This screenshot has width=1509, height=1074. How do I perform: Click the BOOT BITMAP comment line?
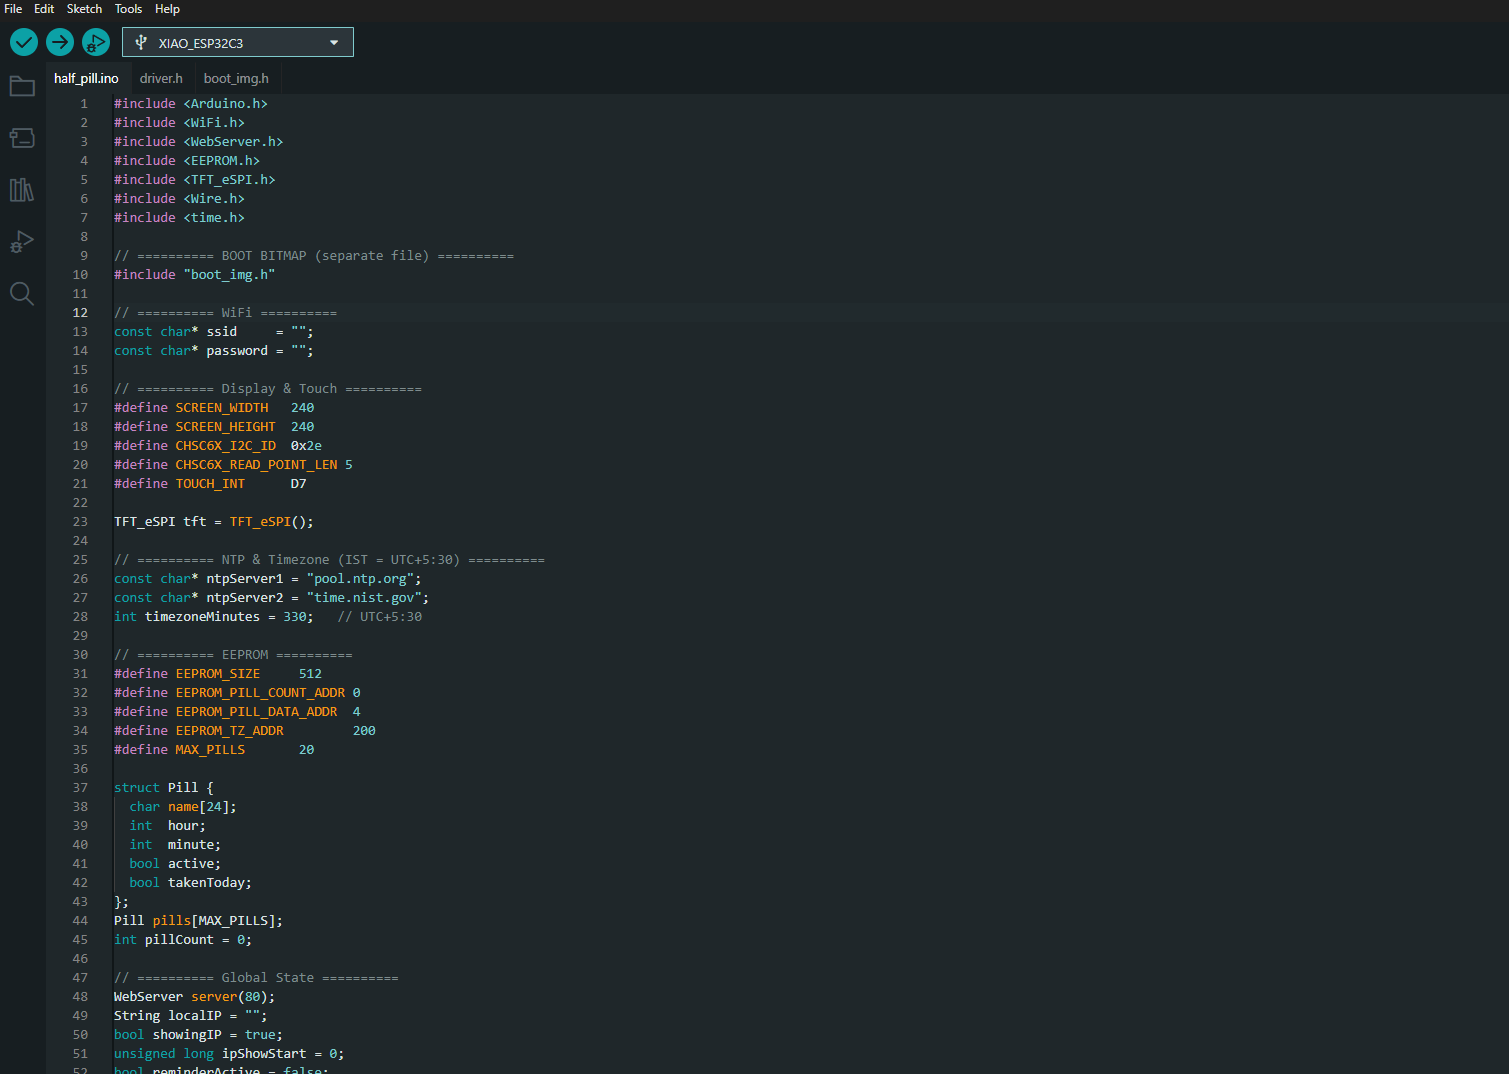(314, 256)
